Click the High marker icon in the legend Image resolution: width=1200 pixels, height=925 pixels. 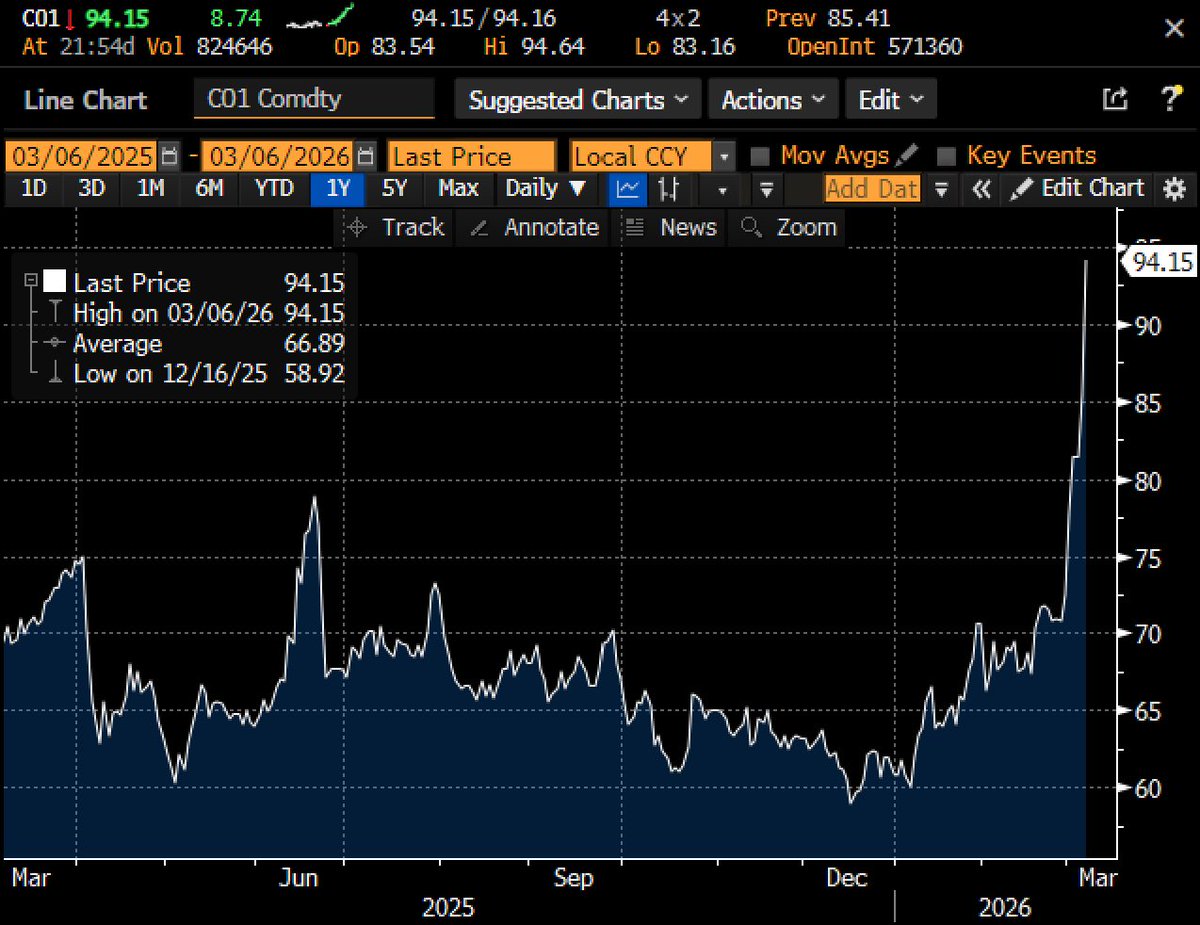click(56, 313)
